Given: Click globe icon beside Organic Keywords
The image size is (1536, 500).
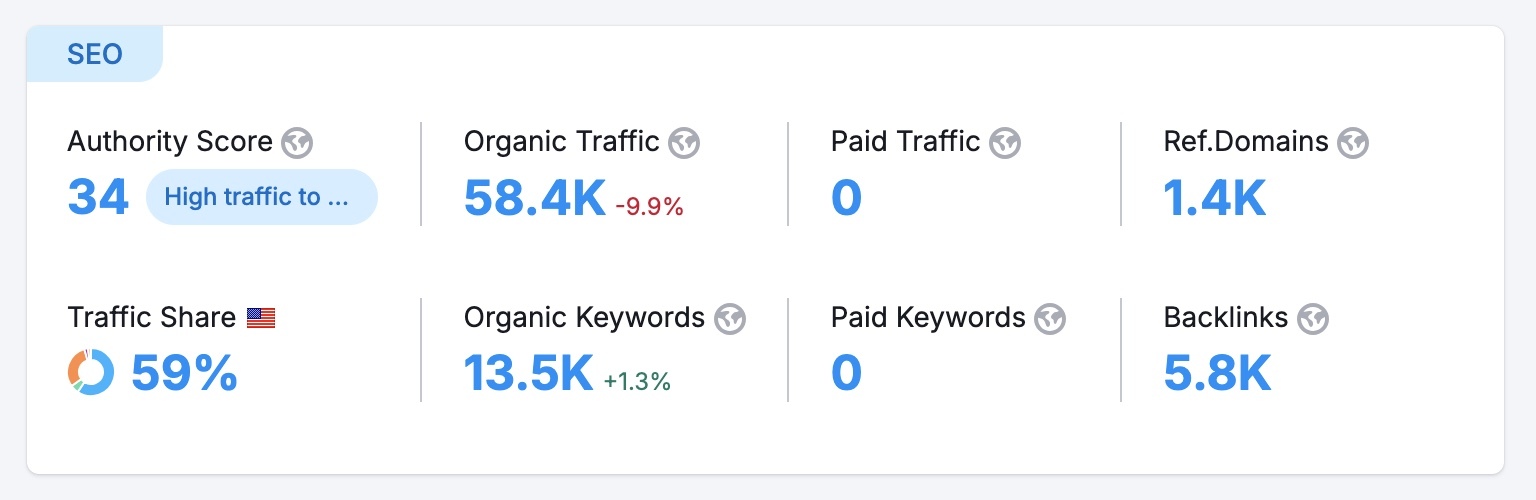Looking at the screenshot, I should coord(730,319).
